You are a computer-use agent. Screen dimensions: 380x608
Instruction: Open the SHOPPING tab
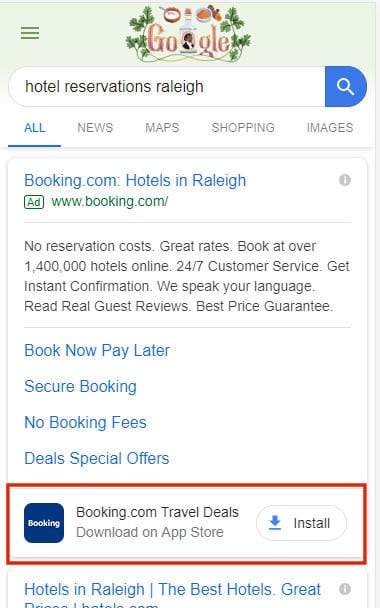(x=243, y=128)
